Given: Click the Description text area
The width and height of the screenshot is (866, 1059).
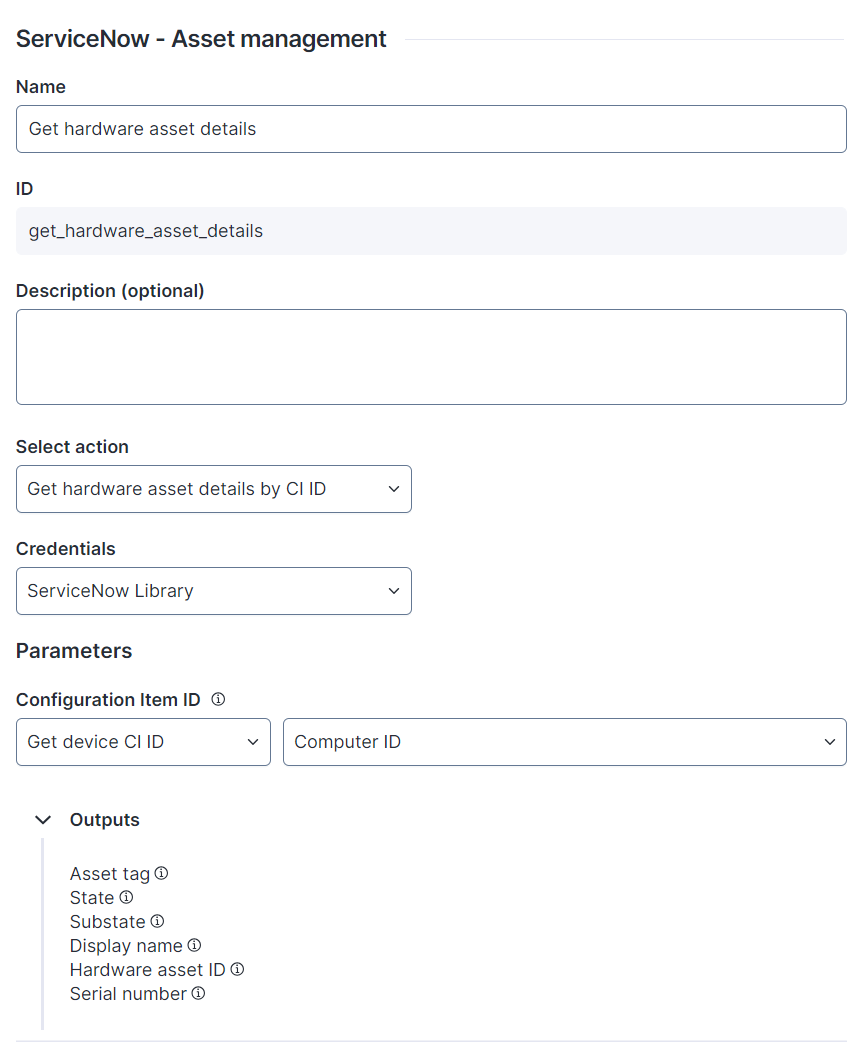Looking at the screenshot, I should (x=431, y=357).
